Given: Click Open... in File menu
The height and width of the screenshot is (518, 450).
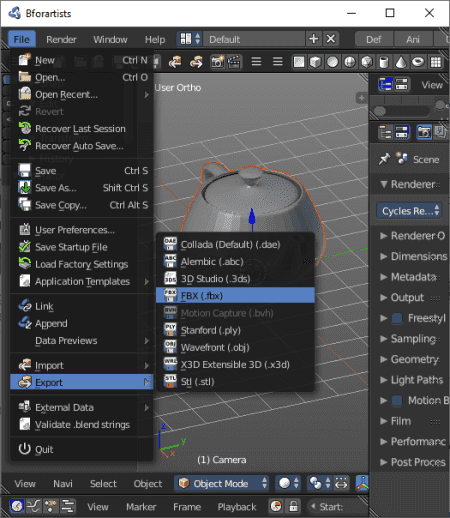Looking at the screenshot, I should 82,77.
